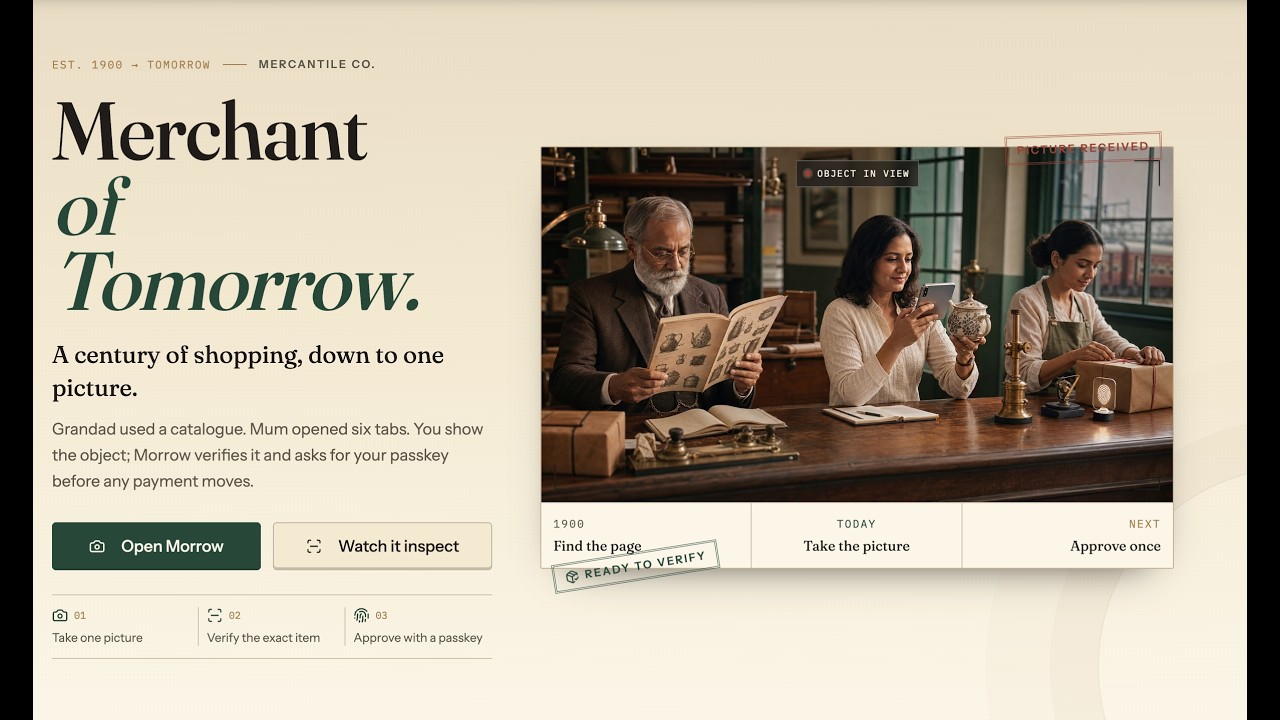The height and width of the screenshot is (720, 1280).
Task: Click the "PICTURE RECEIVED" stamp text
Action: click(1083, 148)
